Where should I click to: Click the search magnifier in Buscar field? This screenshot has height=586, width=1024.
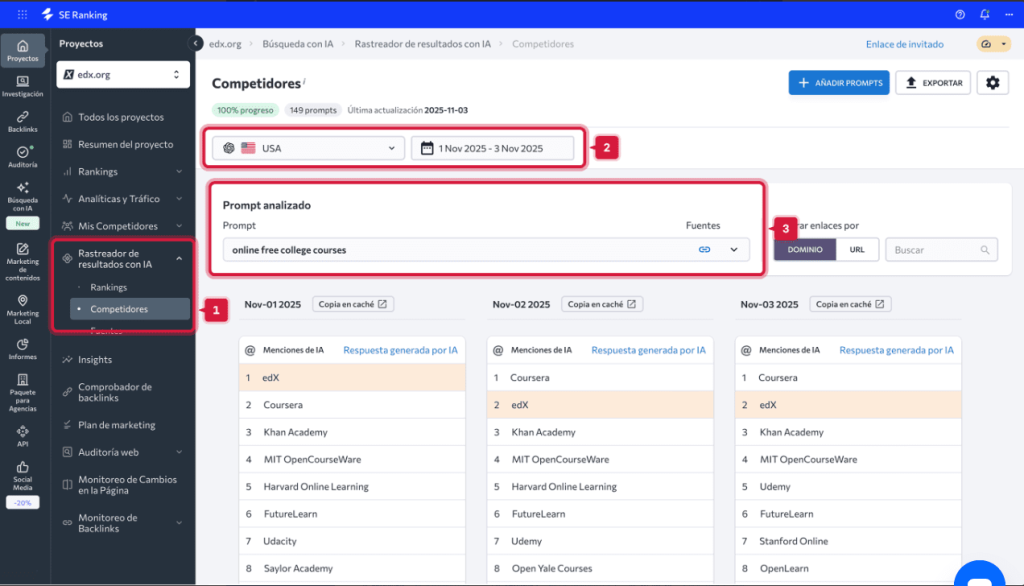985,250
